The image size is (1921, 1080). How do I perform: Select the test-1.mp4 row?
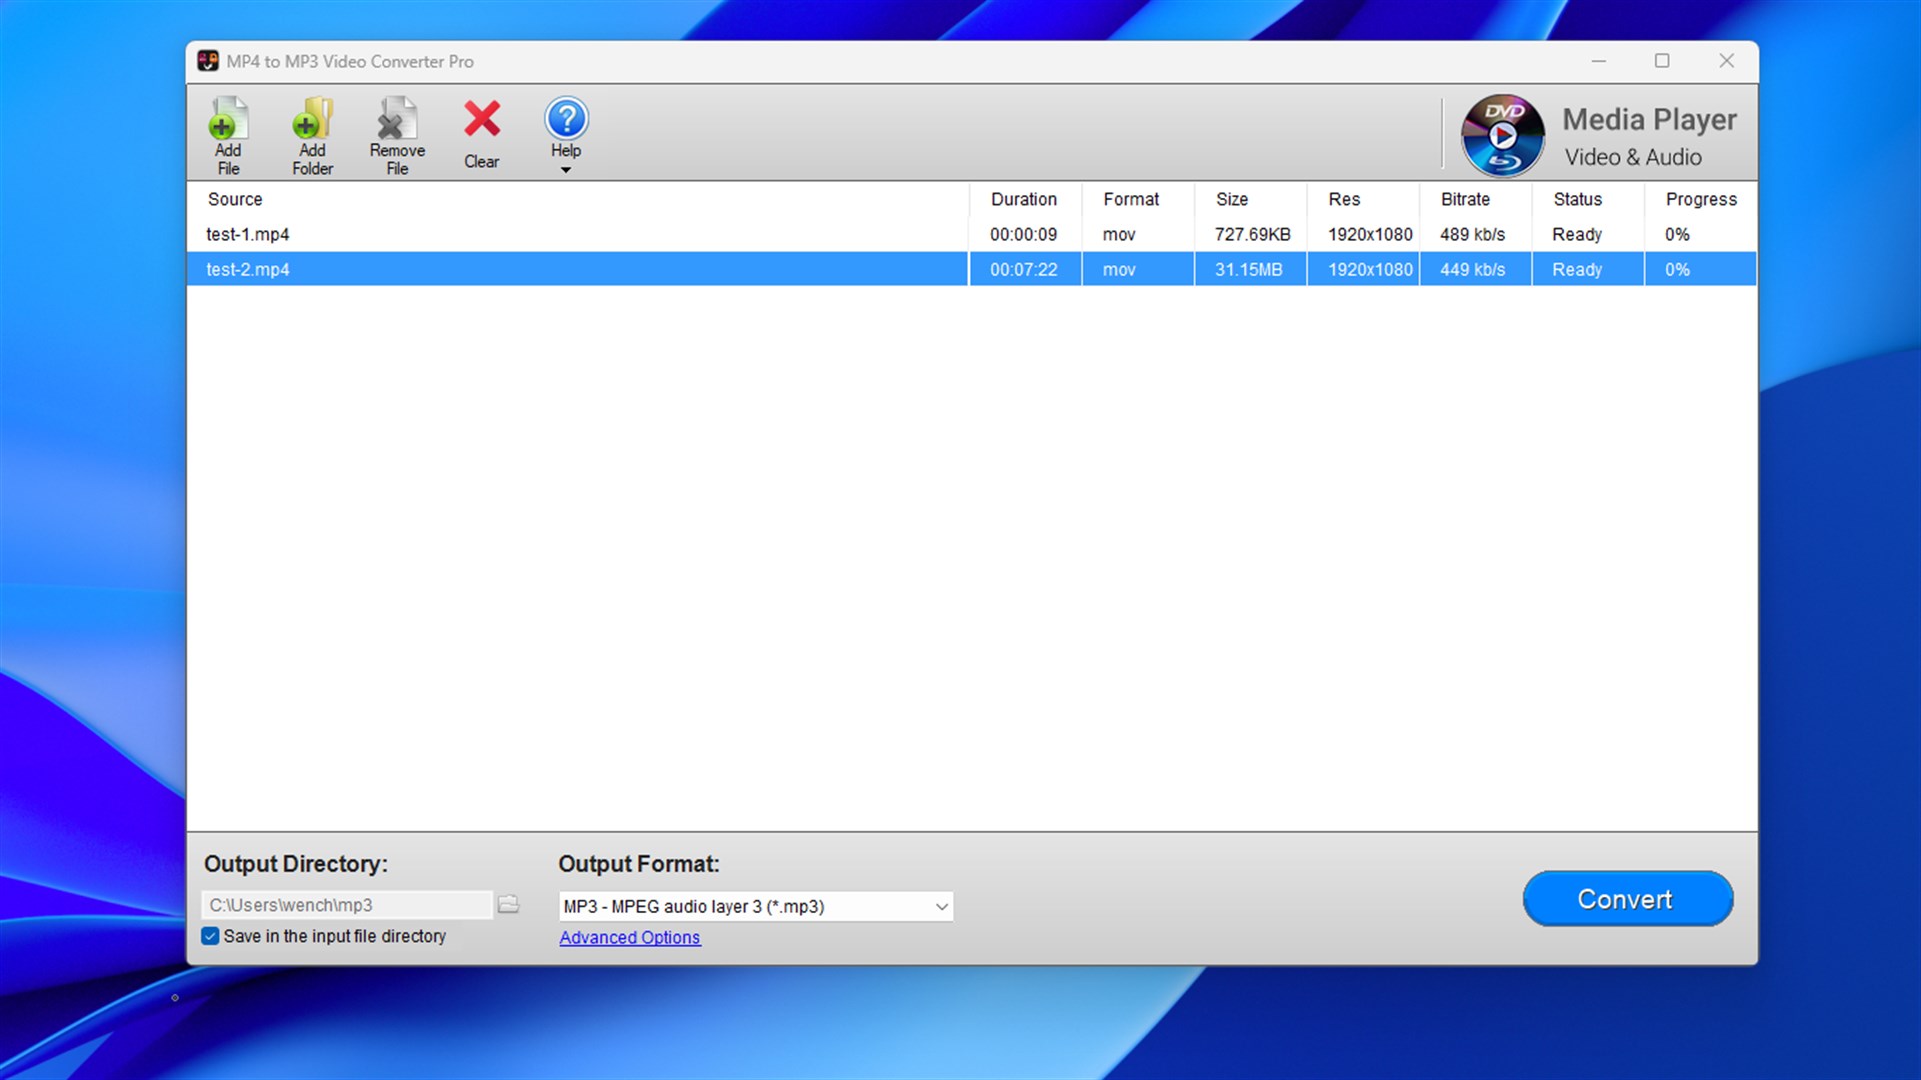[971, 234]
